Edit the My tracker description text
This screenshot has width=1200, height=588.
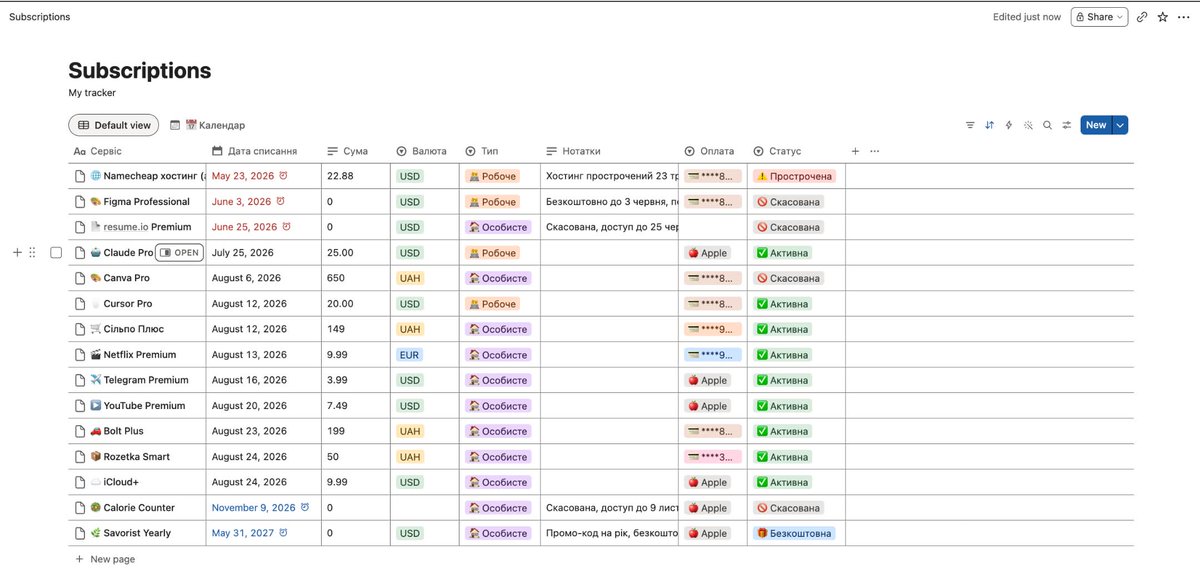coord(92,93)
